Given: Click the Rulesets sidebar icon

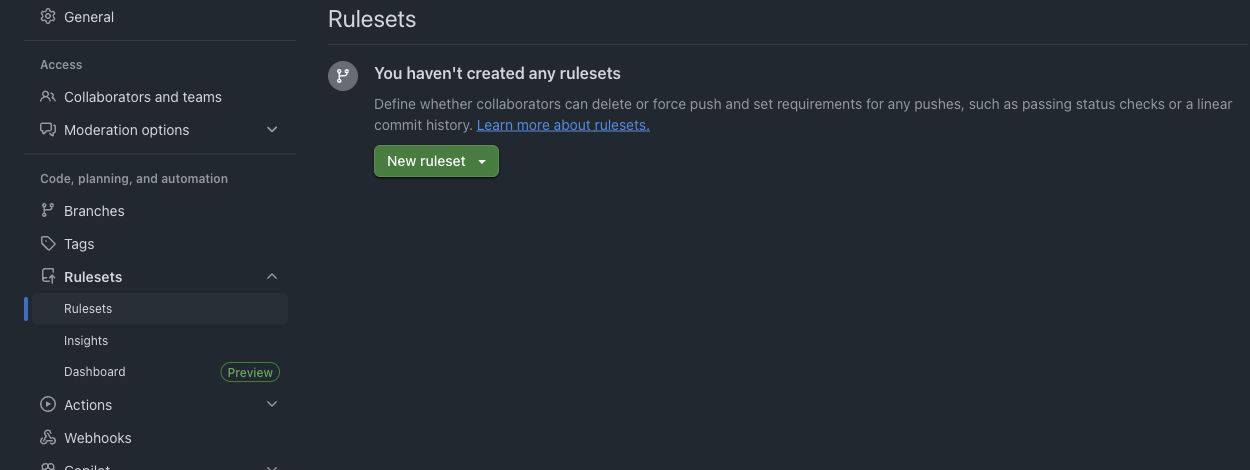Looking at the screenshot, I should pos(48,277).
